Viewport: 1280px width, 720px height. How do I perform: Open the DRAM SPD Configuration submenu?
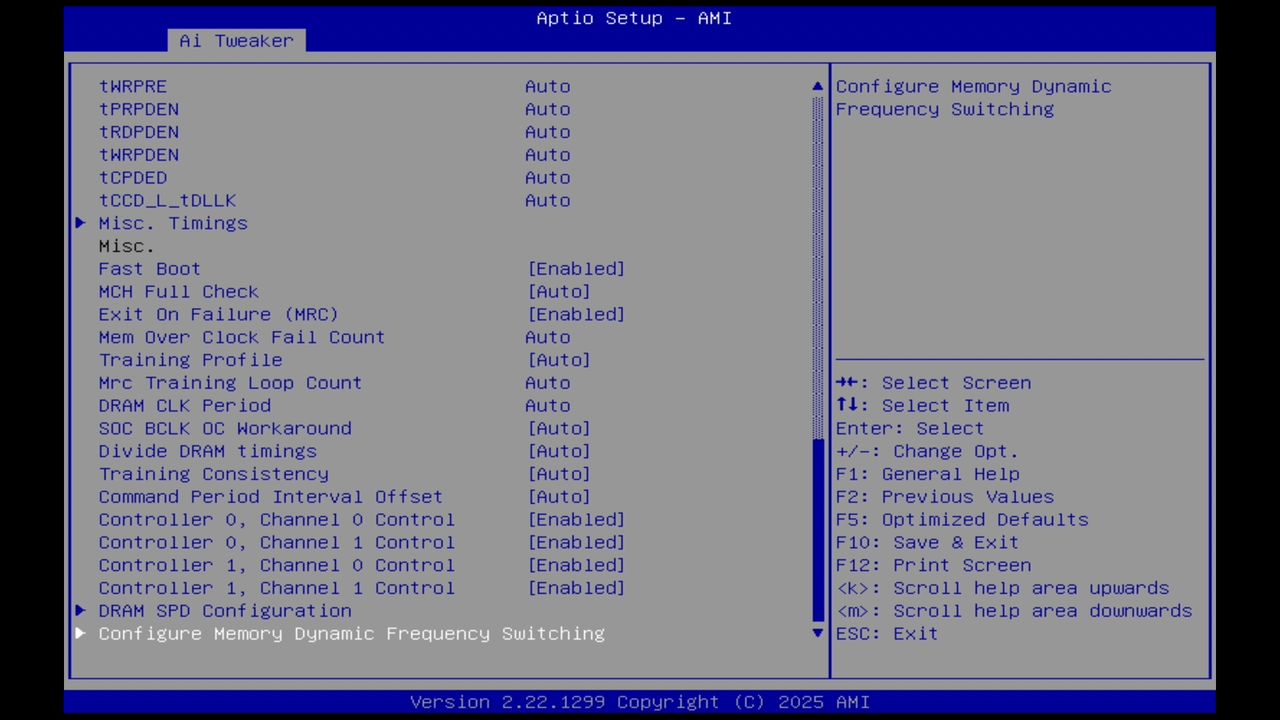coord(225,610)
